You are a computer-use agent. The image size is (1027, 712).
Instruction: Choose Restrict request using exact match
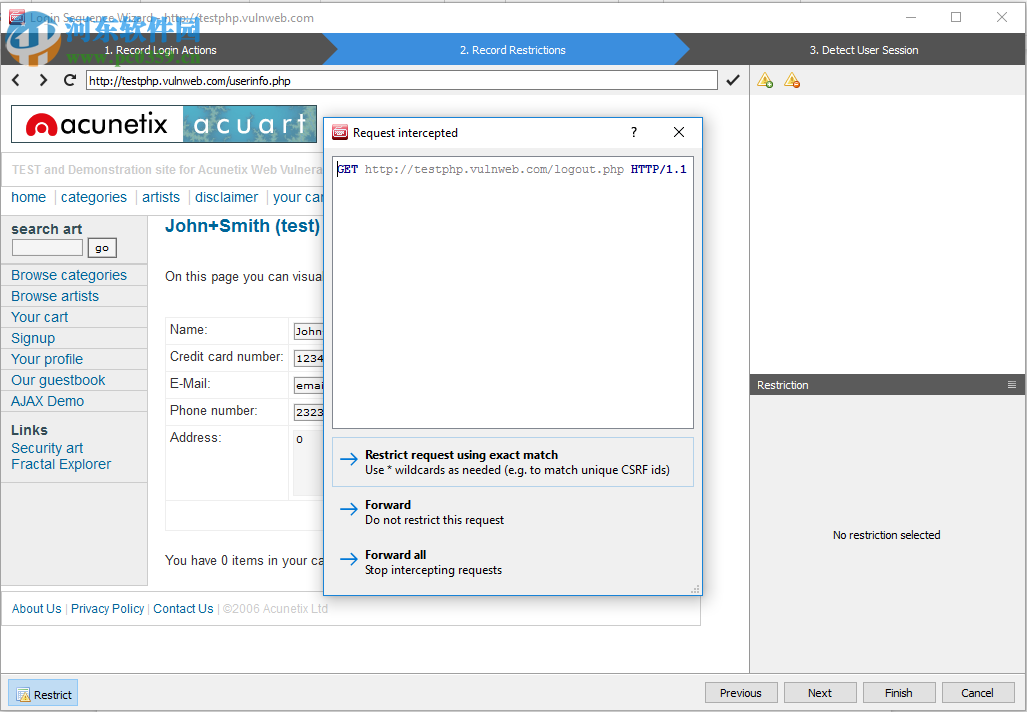point(513,462)
